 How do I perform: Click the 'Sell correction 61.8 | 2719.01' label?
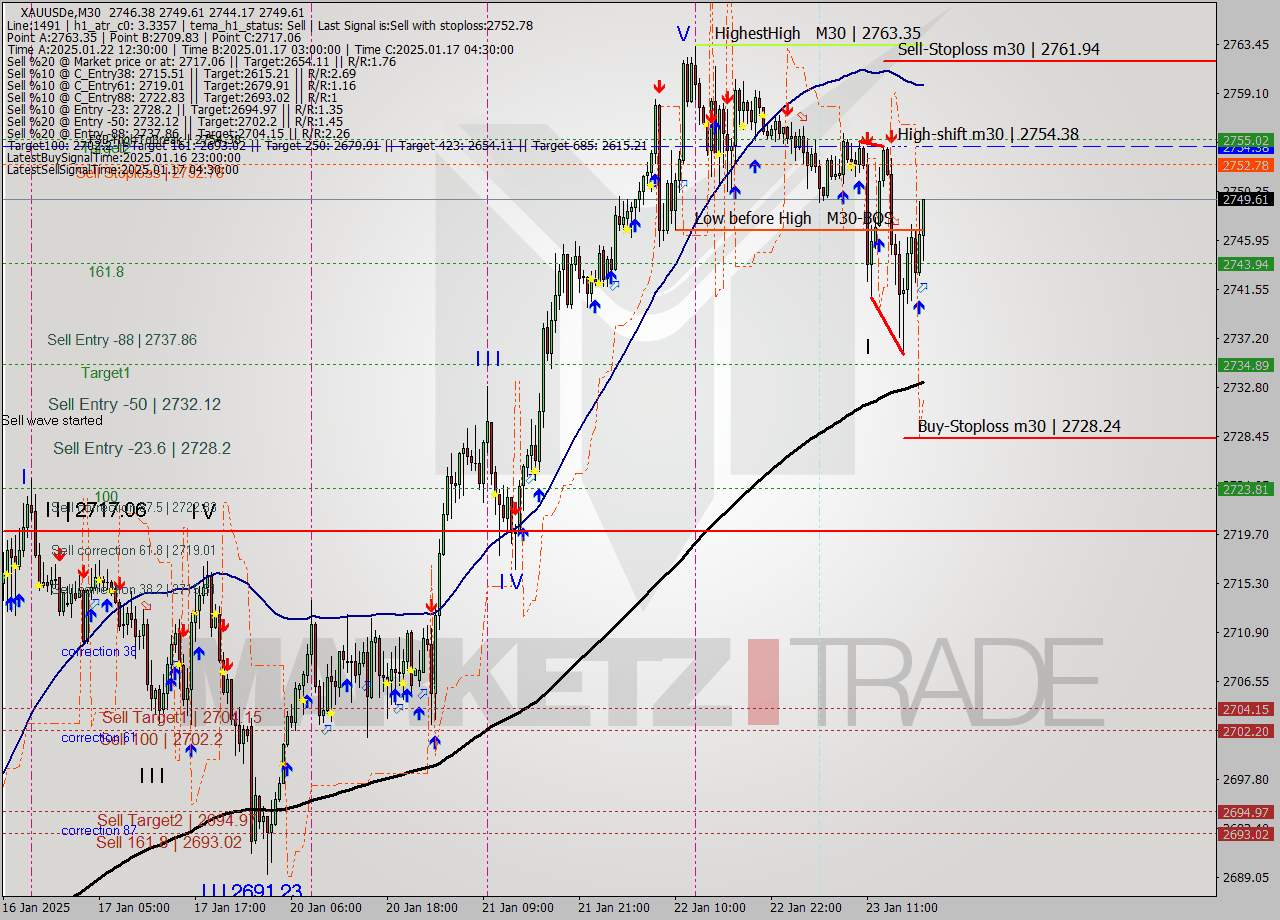(x=133, y=550)
